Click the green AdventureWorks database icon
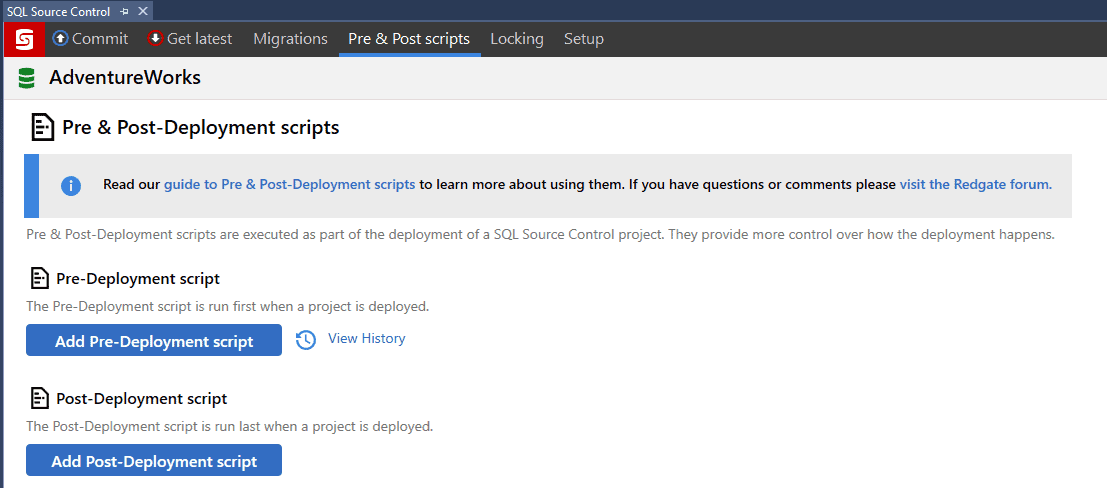This screenshot has width=1107, height=488. tap(27, 78)
